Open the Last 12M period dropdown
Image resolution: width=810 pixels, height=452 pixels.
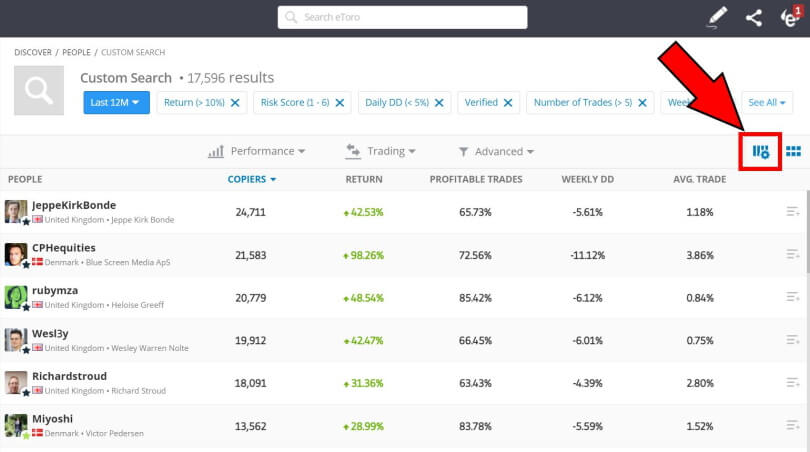pos(116,103)
